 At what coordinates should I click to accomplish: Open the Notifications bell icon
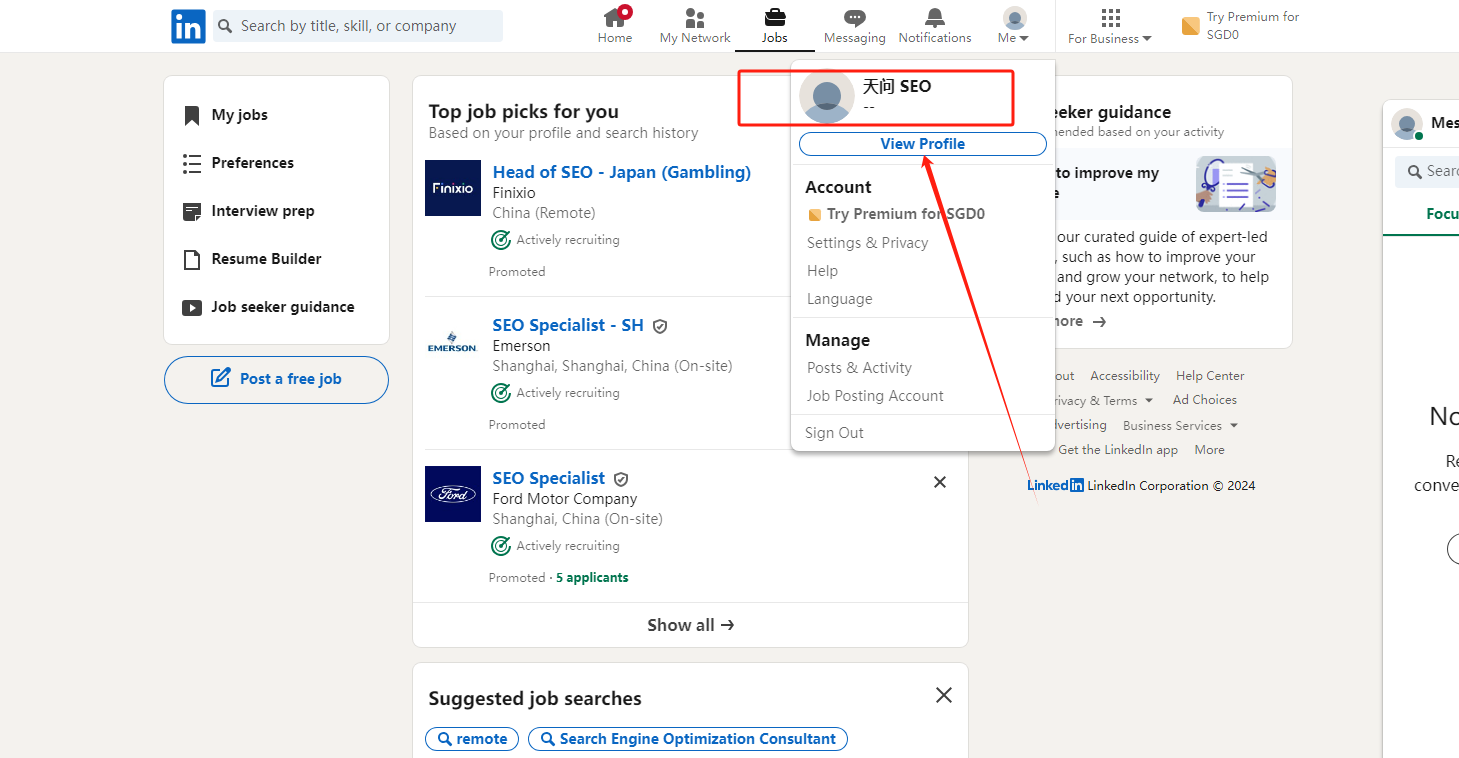(x=934, y=18)
